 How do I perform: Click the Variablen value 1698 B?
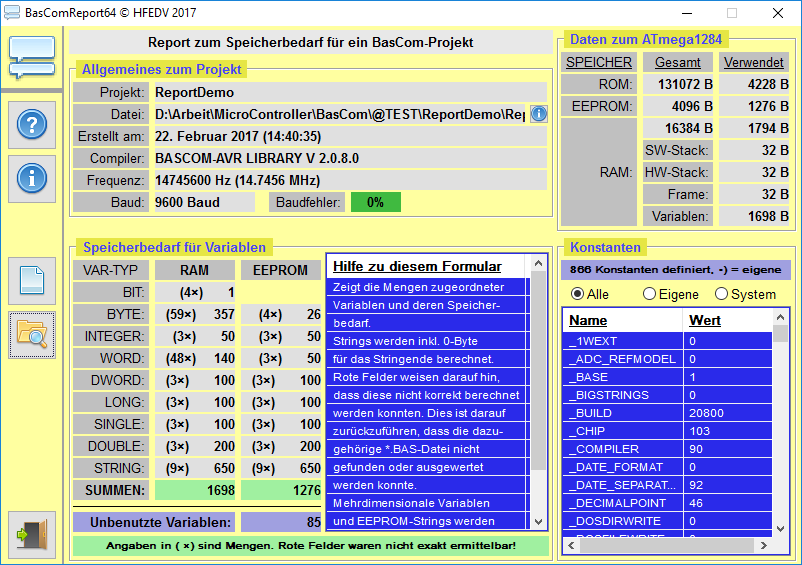(x=753, y=216)
